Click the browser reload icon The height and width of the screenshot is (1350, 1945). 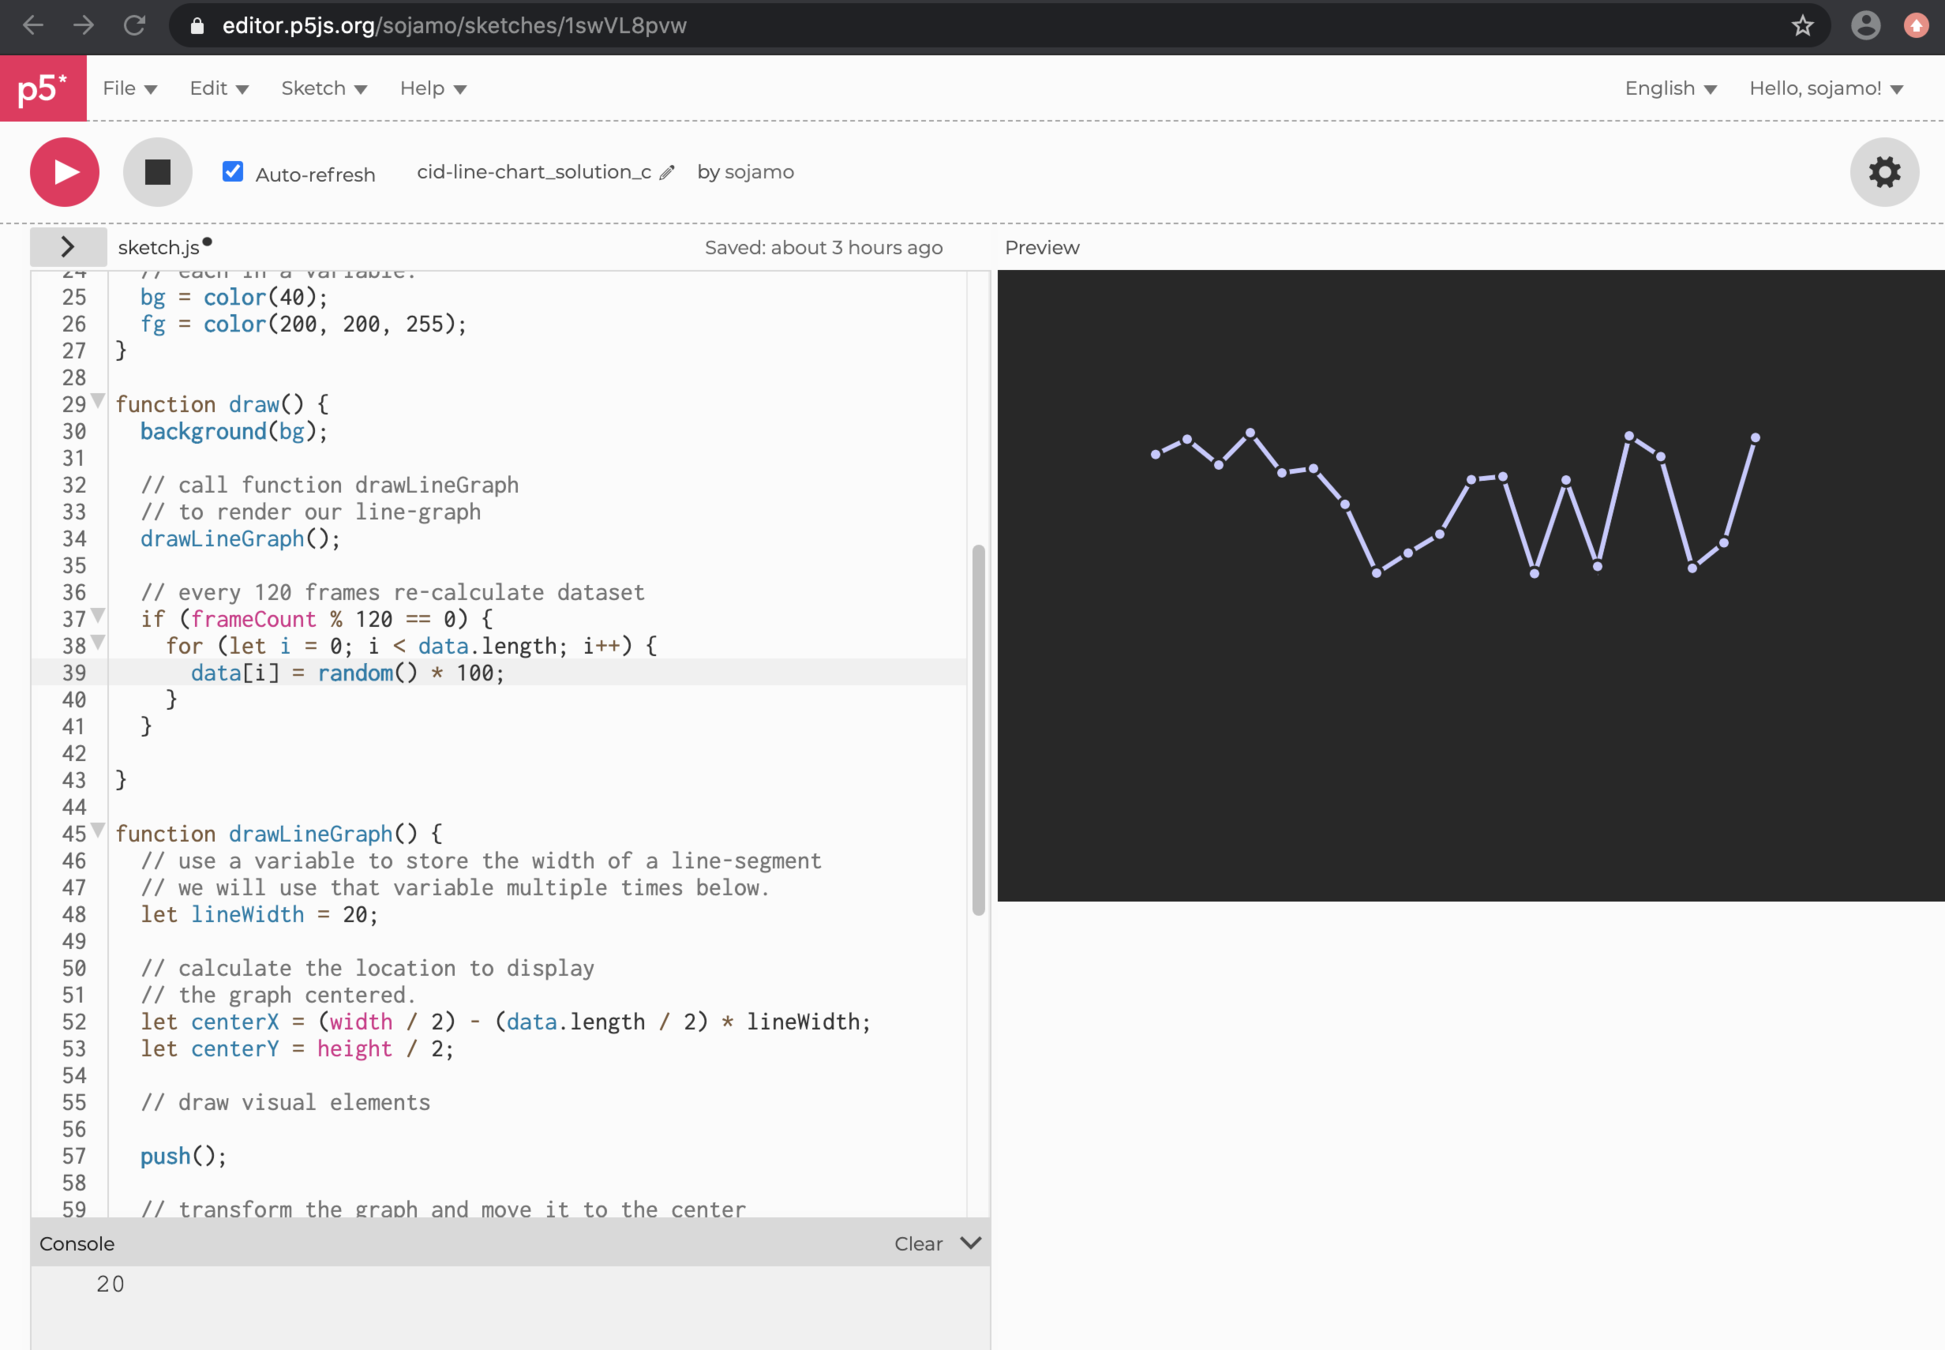click(134, 25)
